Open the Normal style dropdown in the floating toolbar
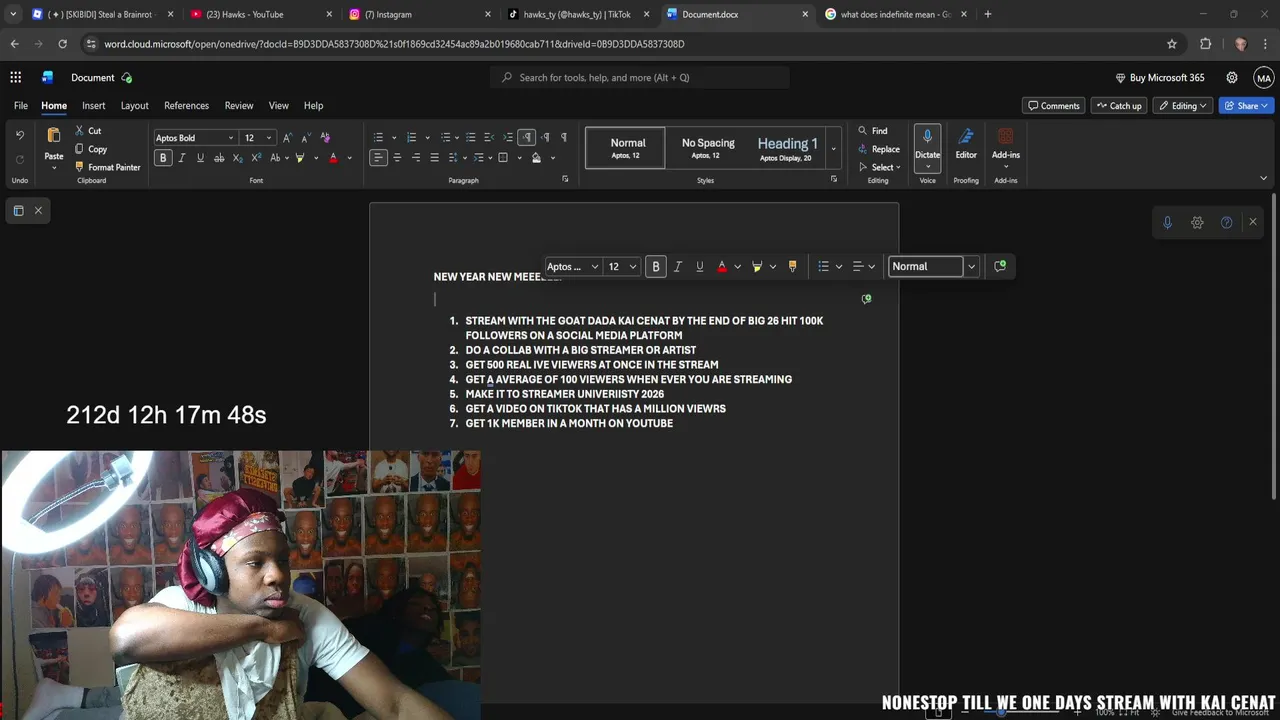Viewport: 1280px width, 720px height. (x=971, y=266)
